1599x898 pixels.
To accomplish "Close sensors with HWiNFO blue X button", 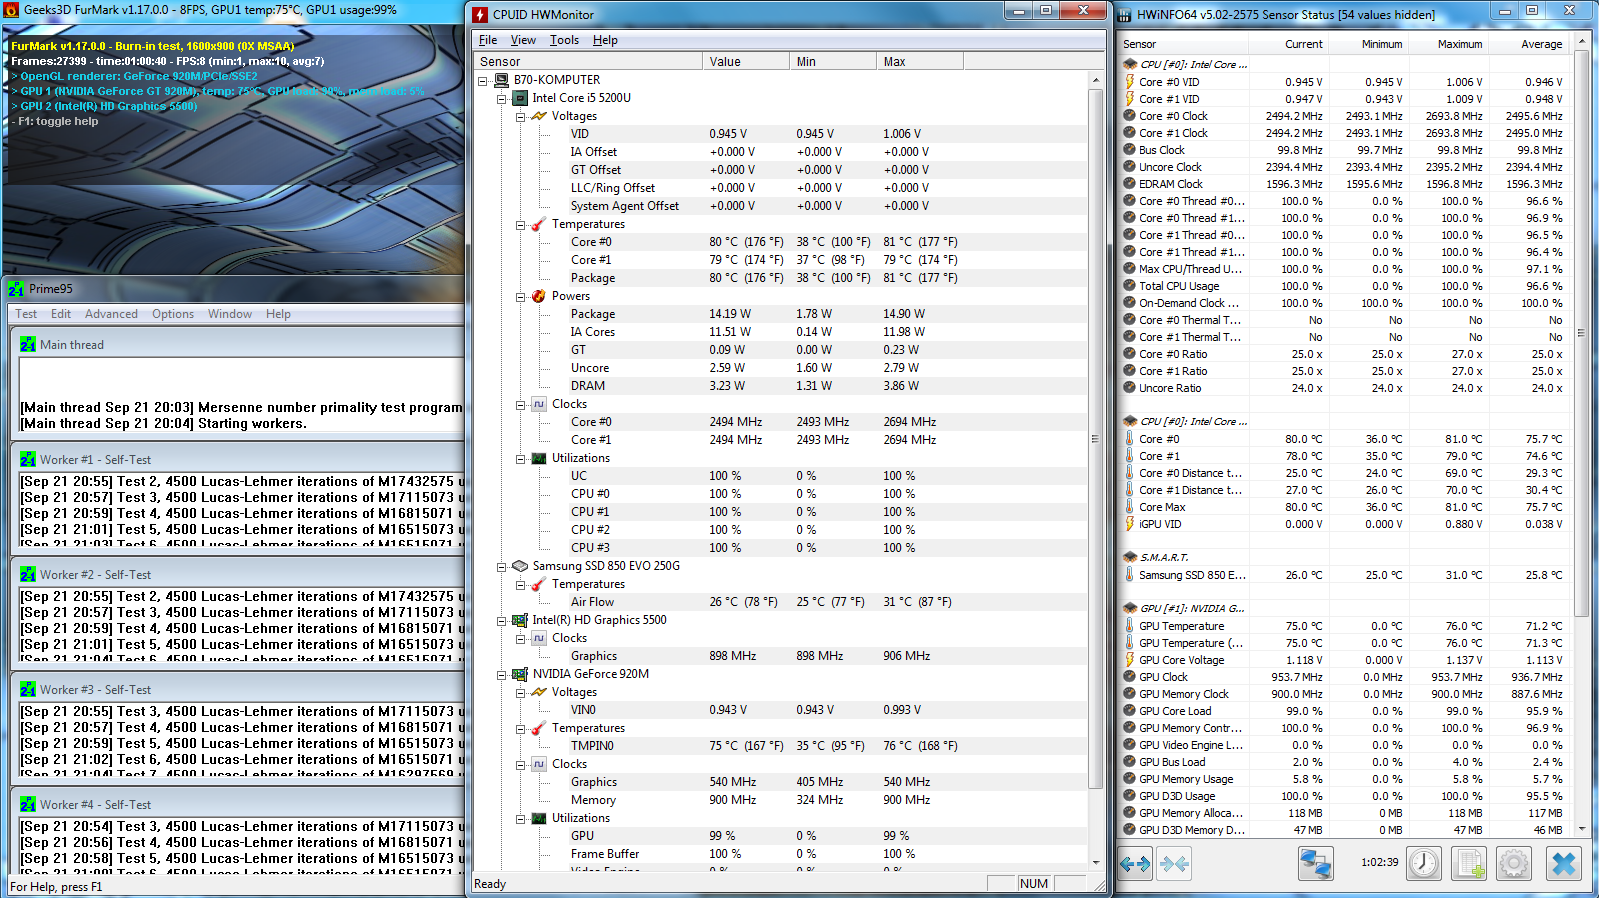I will click(1564, 863).
